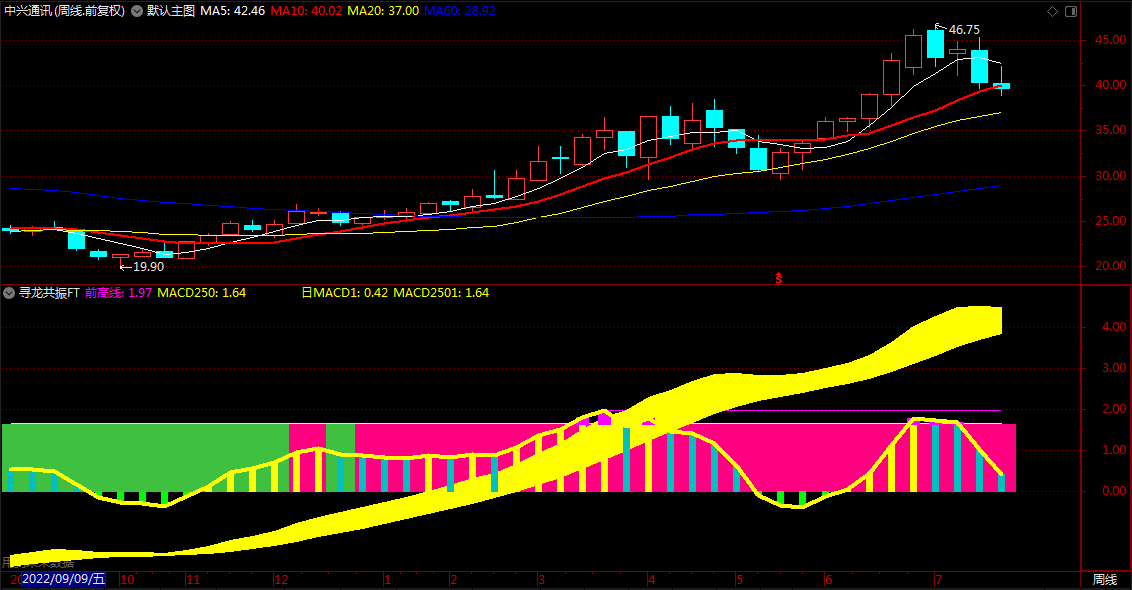Image resolution: width=1132 pixels, height=590 pixels.
Task: Open the main chart indicator dropdown arrow
Action: 136,11
